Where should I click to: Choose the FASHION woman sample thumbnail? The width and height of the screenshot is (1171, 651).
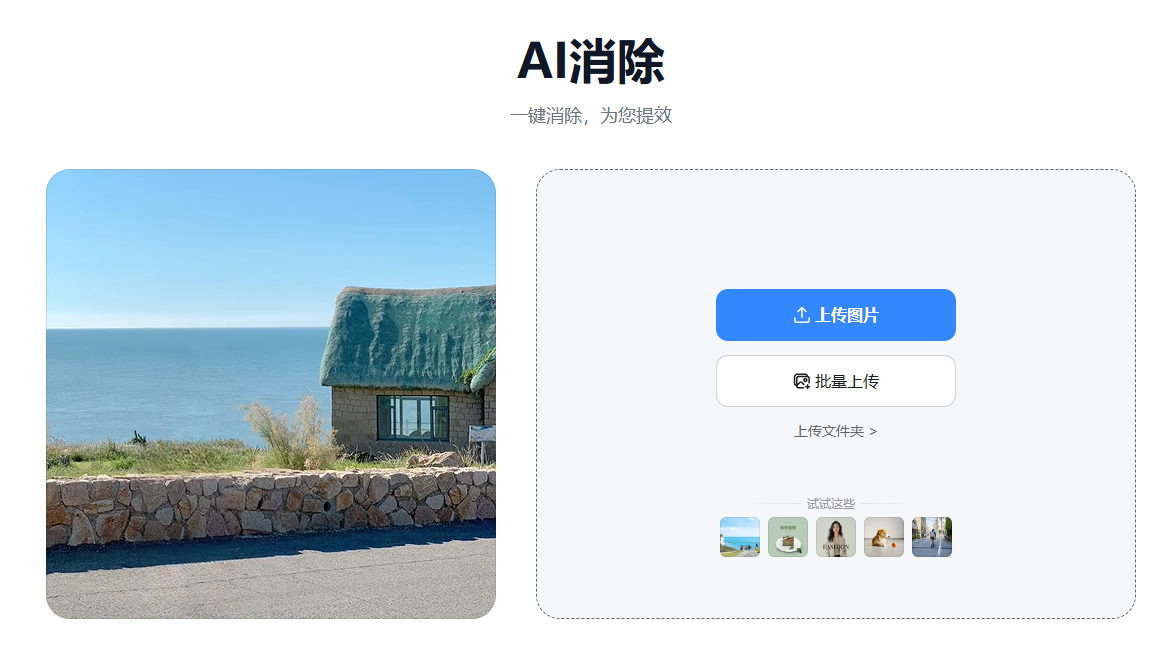(836, 537)
